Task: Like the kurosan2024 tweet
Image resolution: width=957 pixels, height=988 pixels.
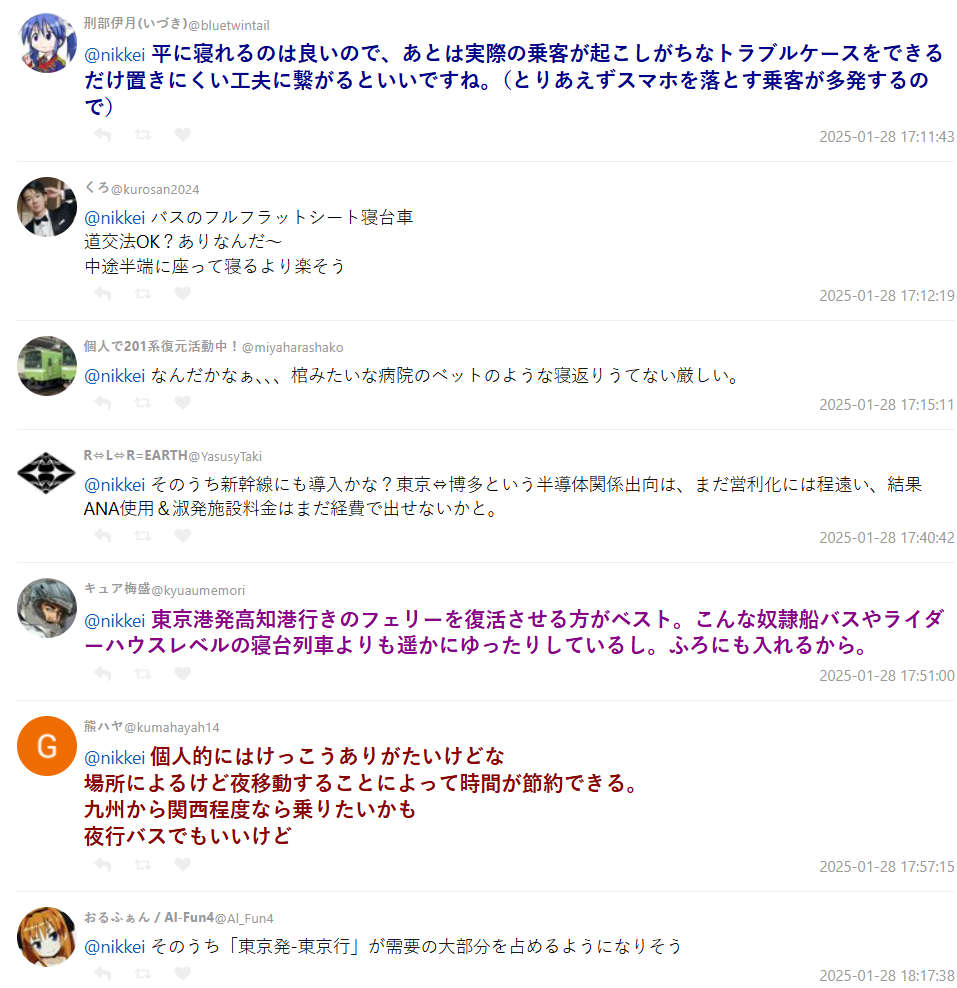Action: [x=183, y=294]
